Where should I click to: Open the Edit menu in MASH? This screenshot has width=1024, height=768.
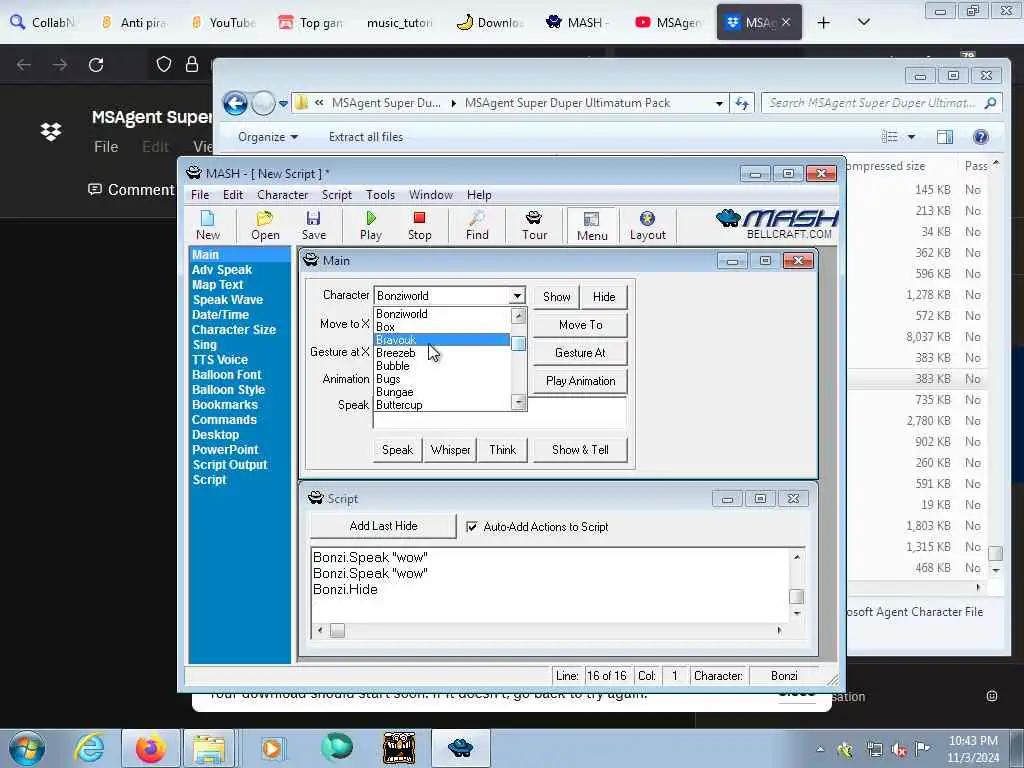tap(232, 195)
